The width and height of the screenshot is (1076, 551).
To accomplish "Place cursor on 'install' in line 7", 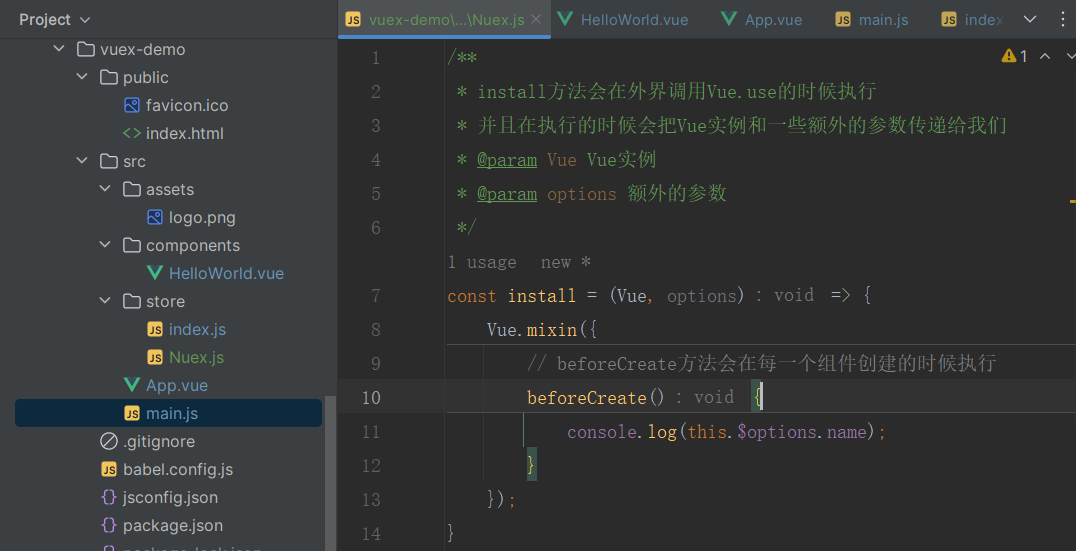I will click(x=541, y=296).
